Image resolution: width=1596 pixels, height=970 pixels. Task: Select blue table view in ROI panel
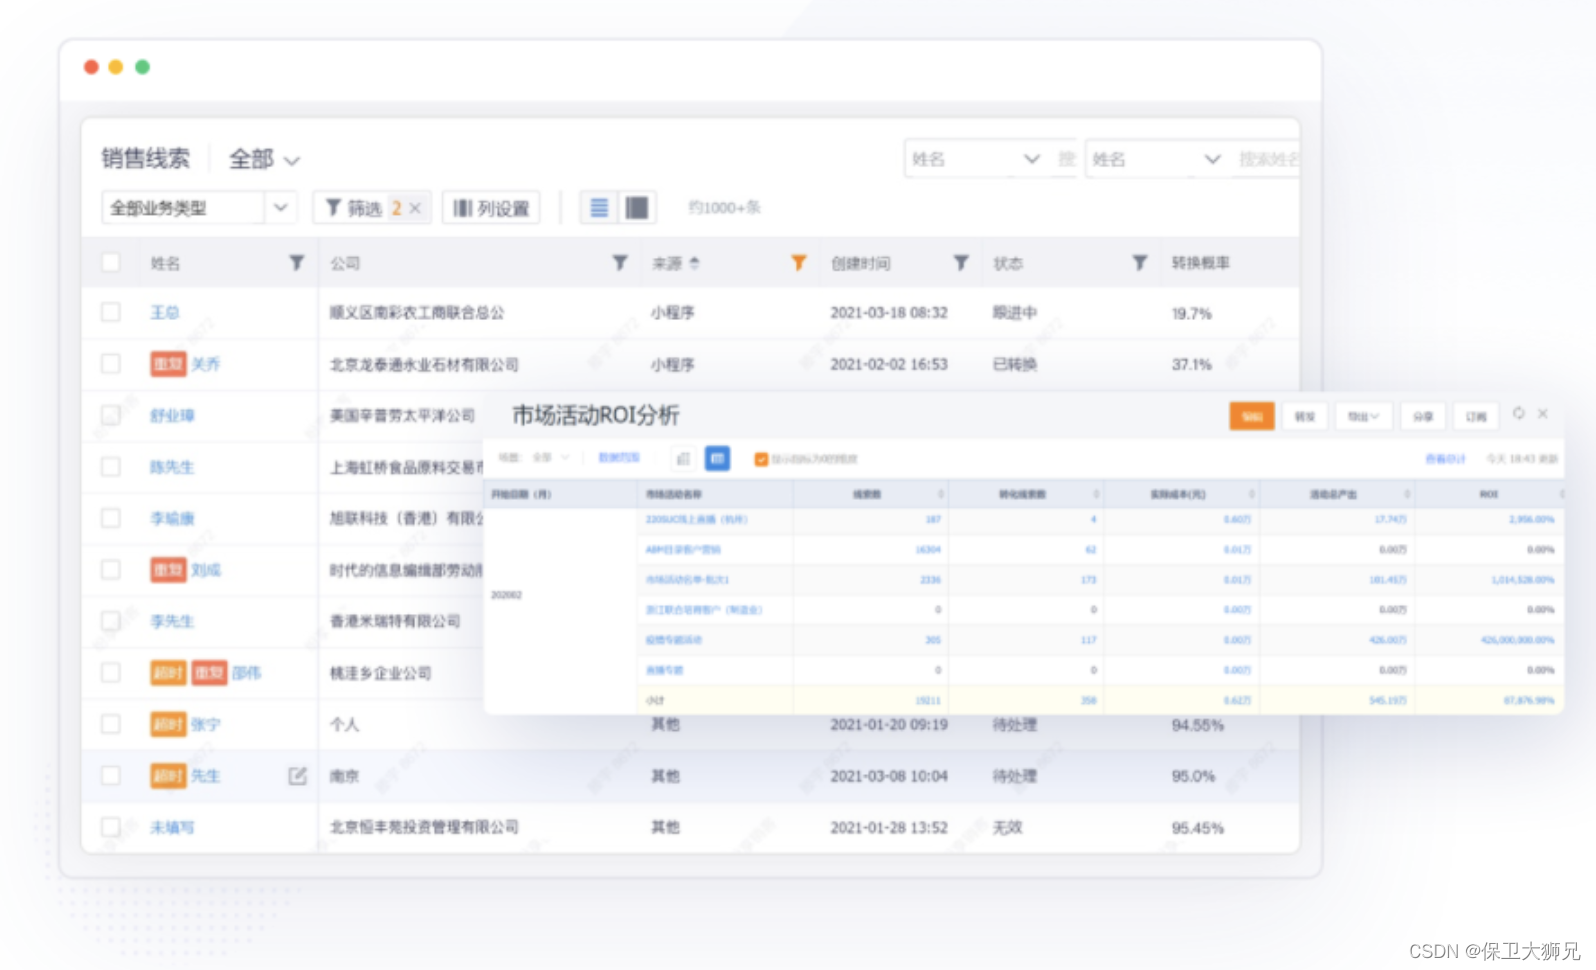(717, 458)
